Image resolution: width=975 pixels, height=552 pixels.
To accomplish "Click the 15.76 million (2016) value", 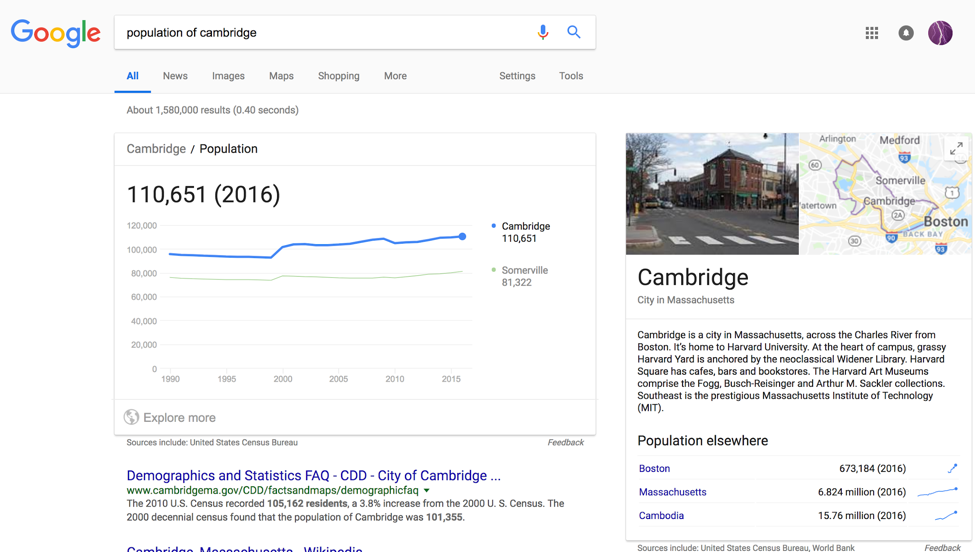I will (x=862, y=515).
